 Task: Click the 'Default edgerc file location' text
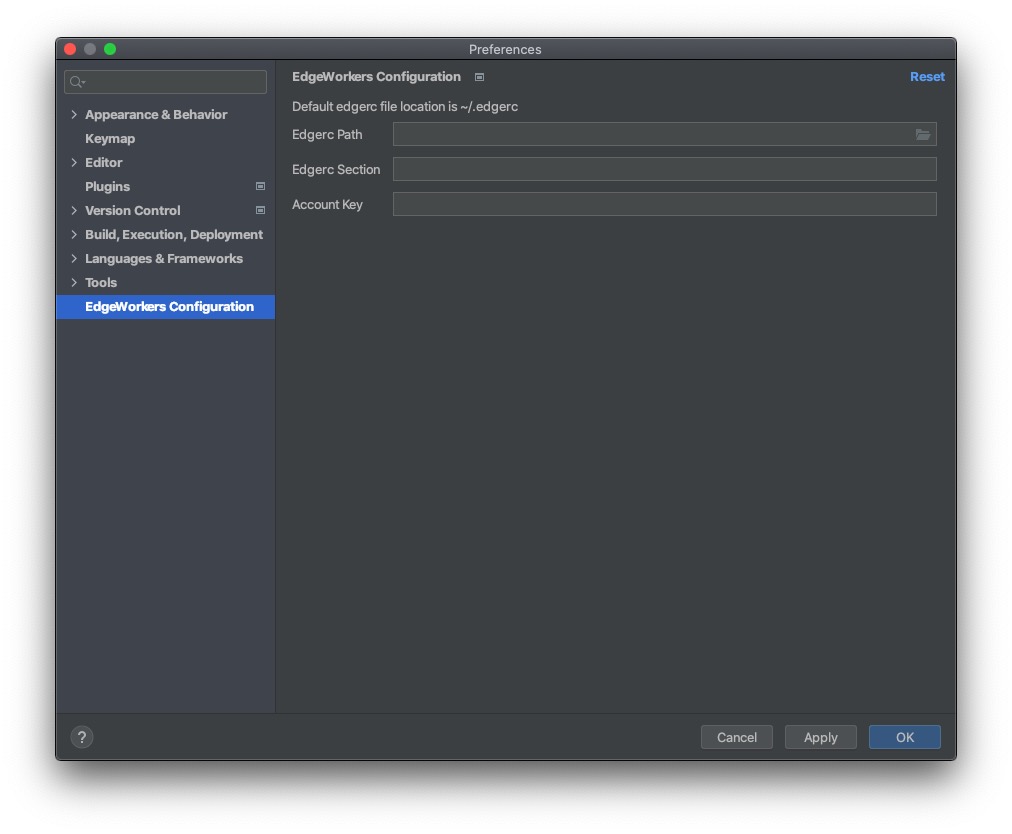tap(405, 107)
